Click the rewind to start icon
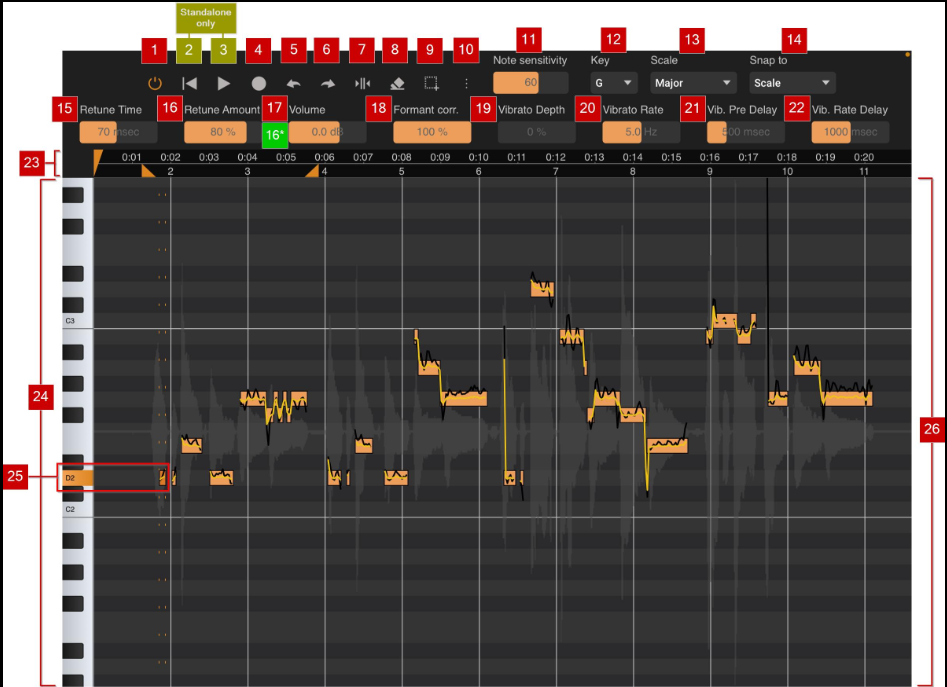The width and height of the screenshot is (947, 687). 188,83
